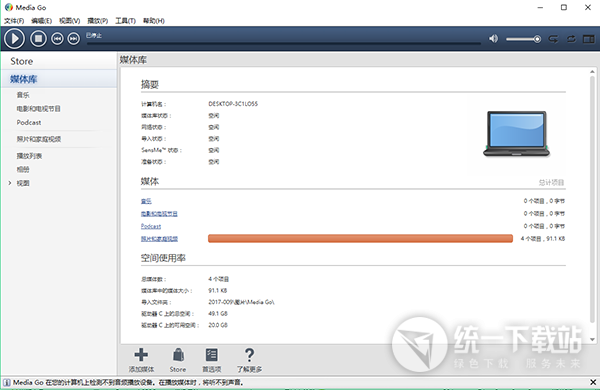The width and height of the screenshot is (600, 390).
Task: Dismiss the status bar notification message
Action: click(593, 382)
